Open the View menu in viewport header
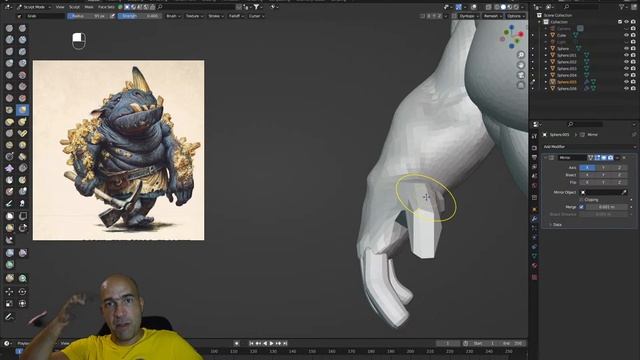 click(60, 7)
